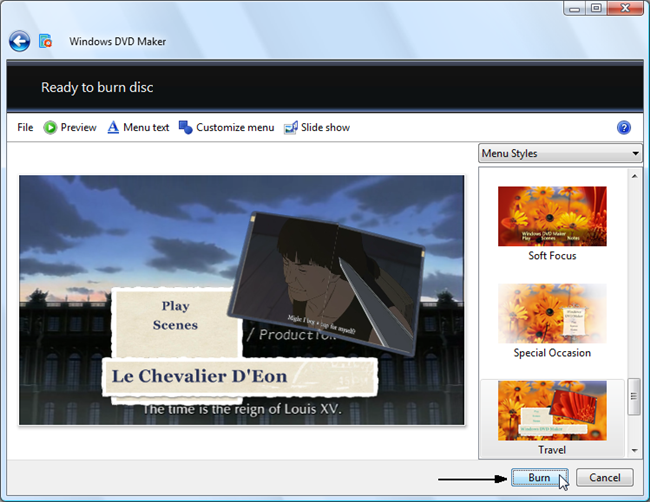
Task: Click the blue back arrow button
Action: (19, 41)
